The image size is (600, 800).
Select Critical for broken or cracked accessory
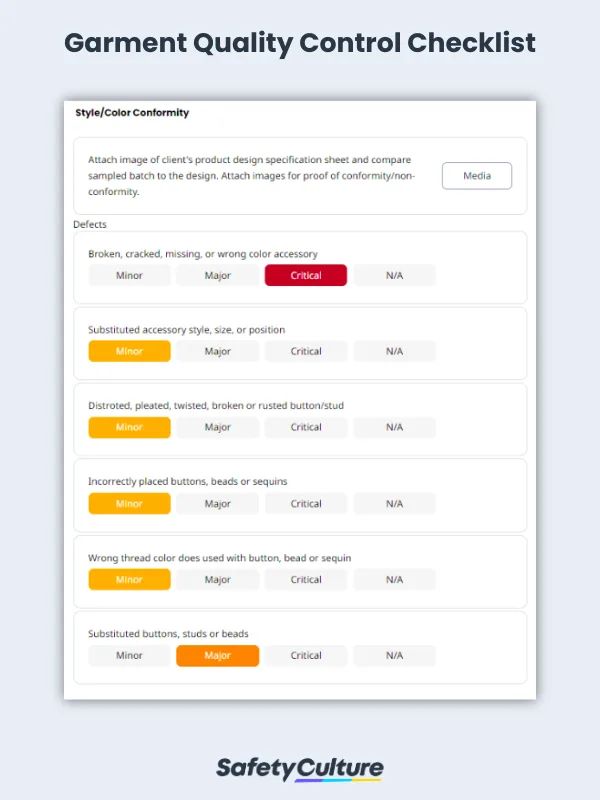306,275
